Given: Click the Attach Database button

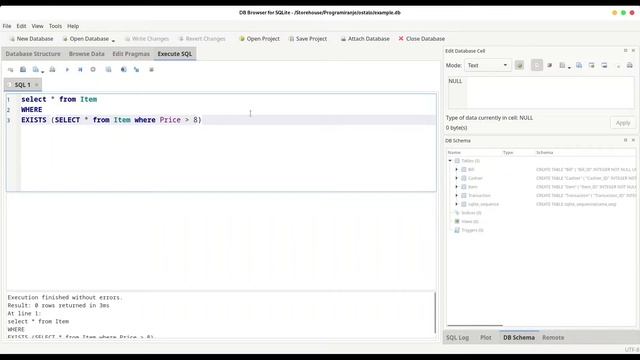Looking at the screenshot, I should tap(365, 39).
